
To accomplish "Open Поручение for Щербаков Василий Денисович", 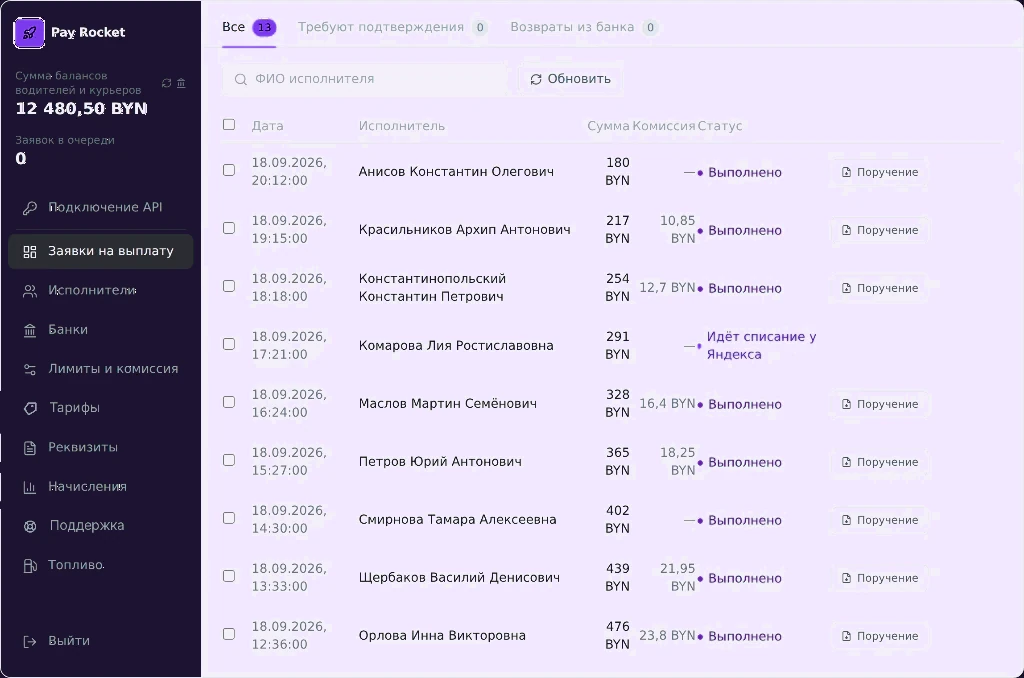I will click(880, 579).
